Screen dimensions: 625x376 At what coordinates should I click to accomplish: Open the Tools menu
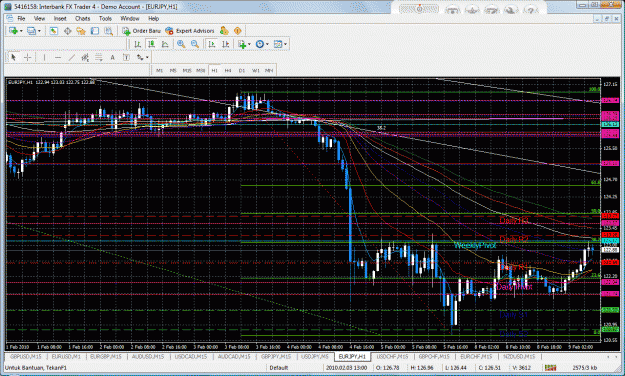[x=105, y=18]
